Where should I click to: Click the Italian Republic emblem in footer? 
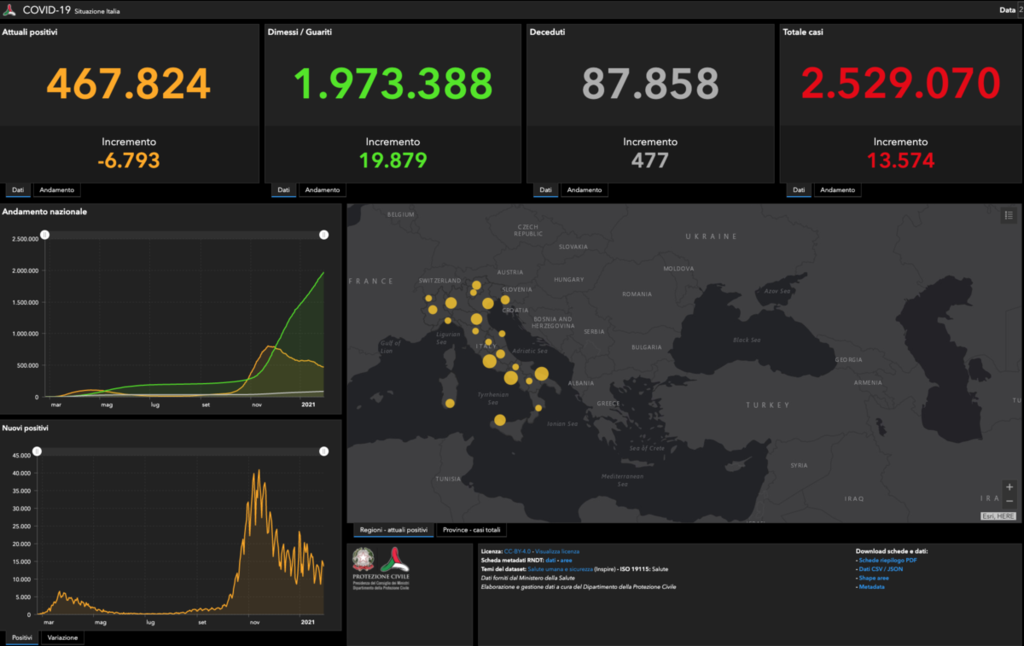click(362, 558)
